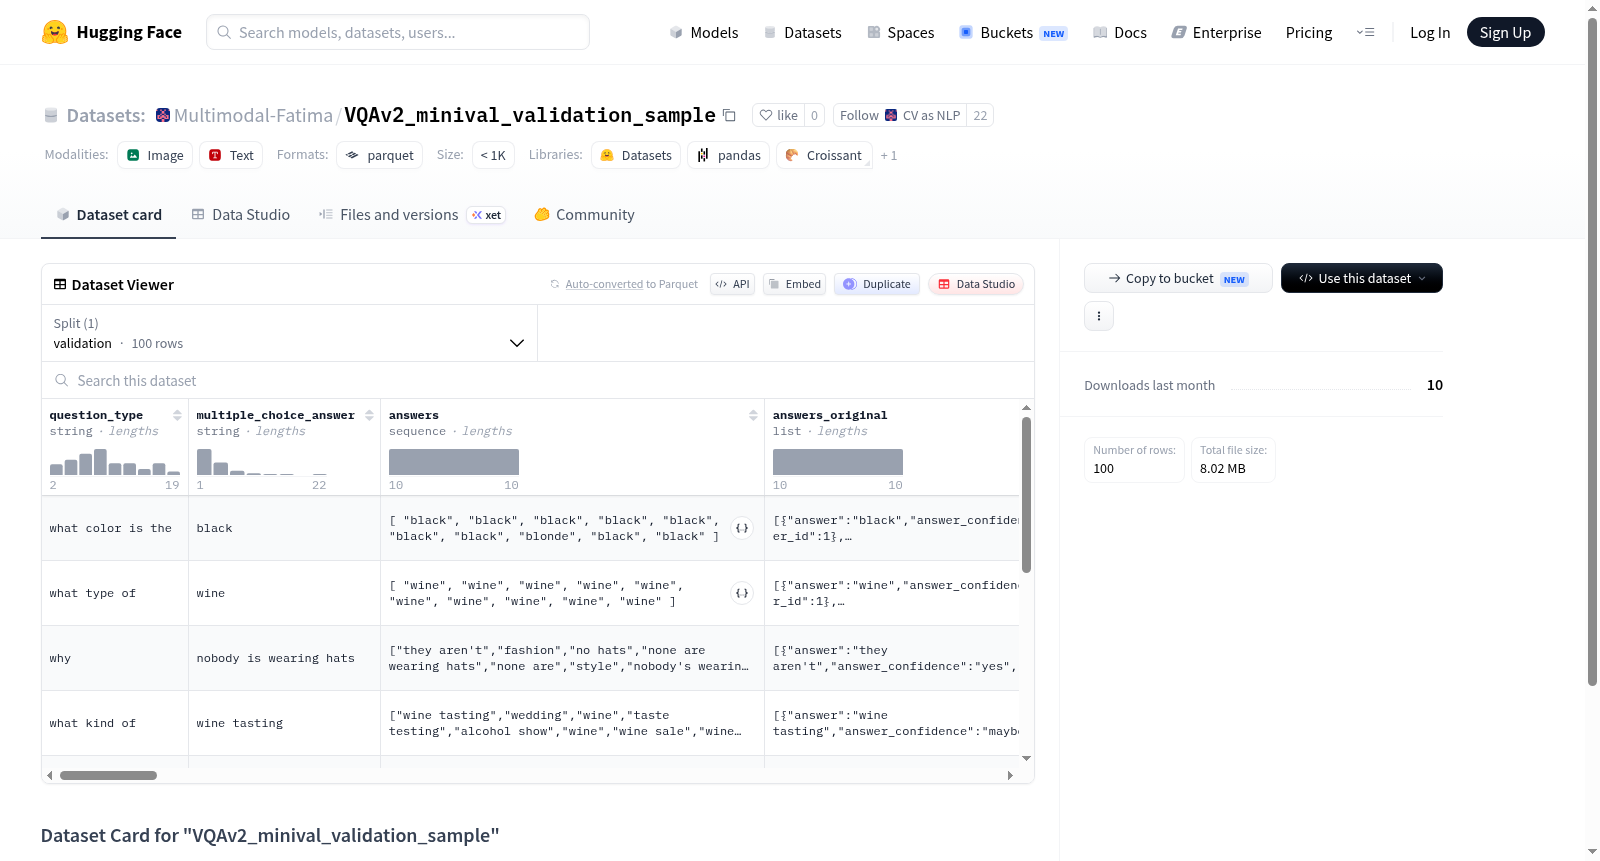Open the validation split dropdown
Image resolution: width=1600 pixels, height=861 pixels.
(x=289, y=333)
